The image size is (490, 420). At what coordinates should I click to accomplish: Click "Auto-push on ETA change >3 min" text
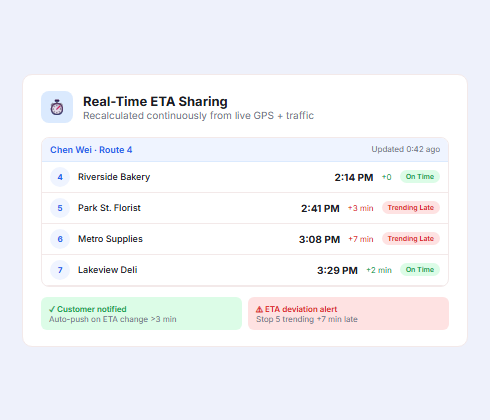113,319
